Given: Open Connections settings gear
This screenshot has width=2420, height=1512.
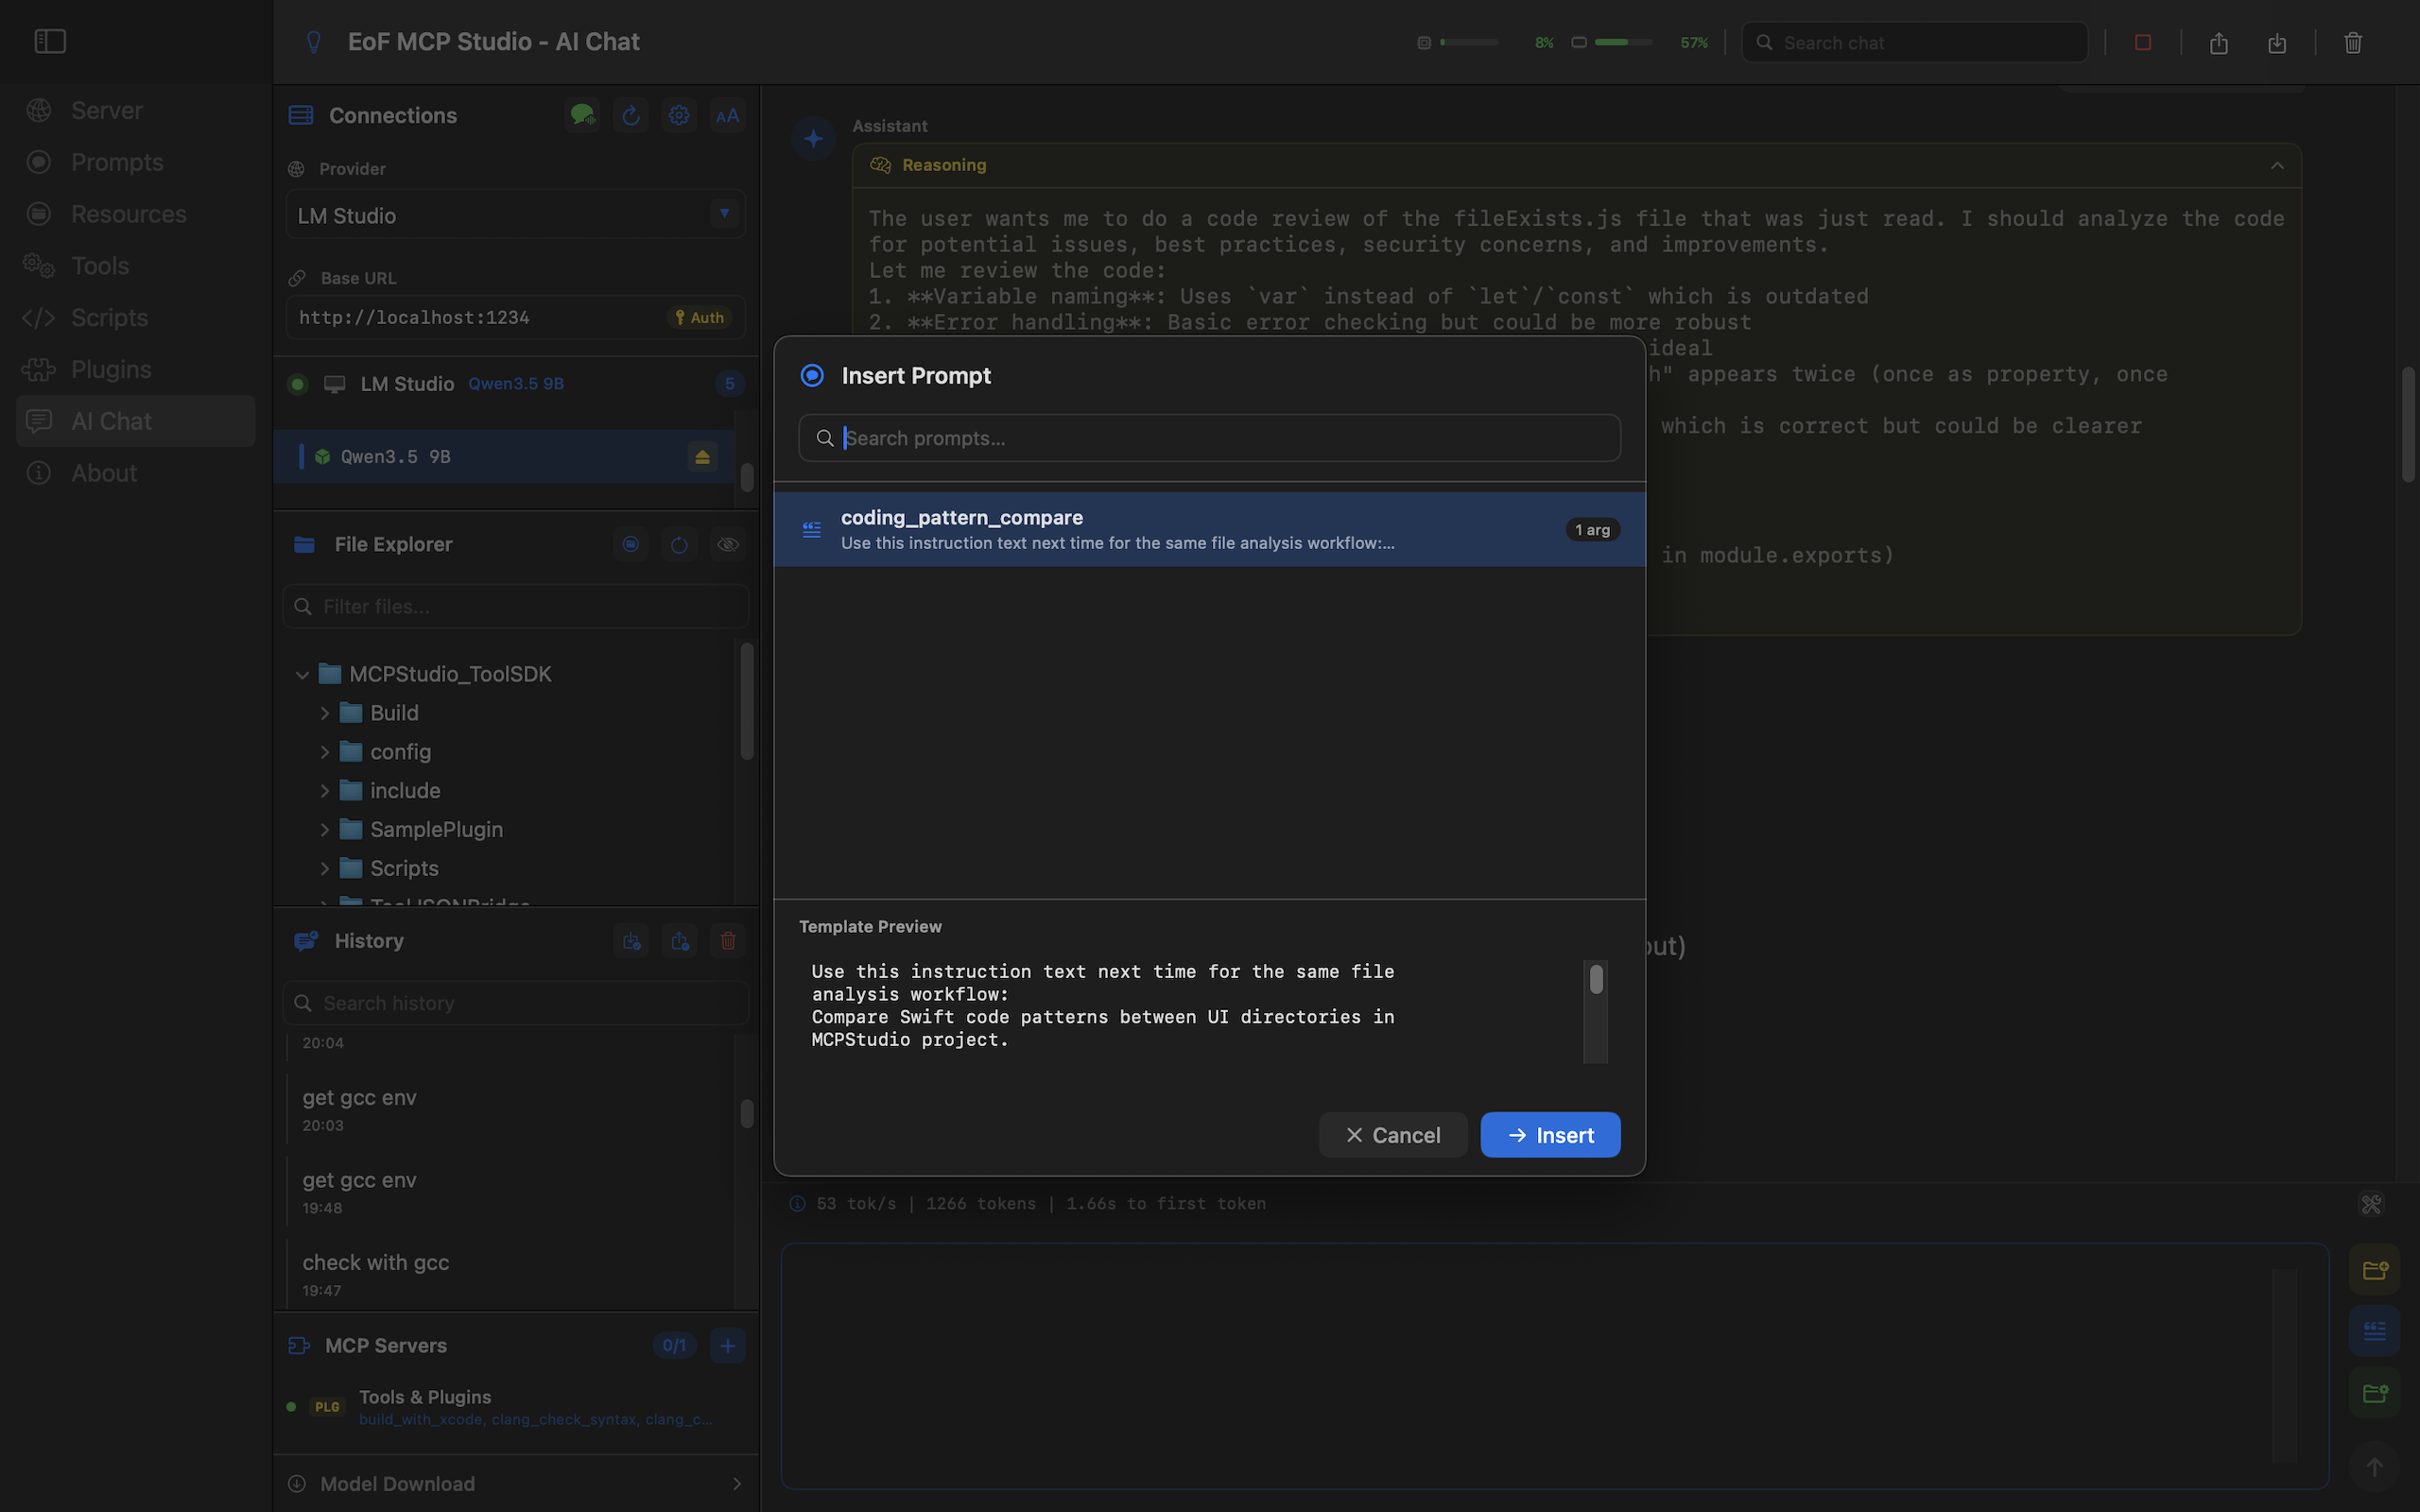Looking at the screenshot, I should [x=679, y=115].
